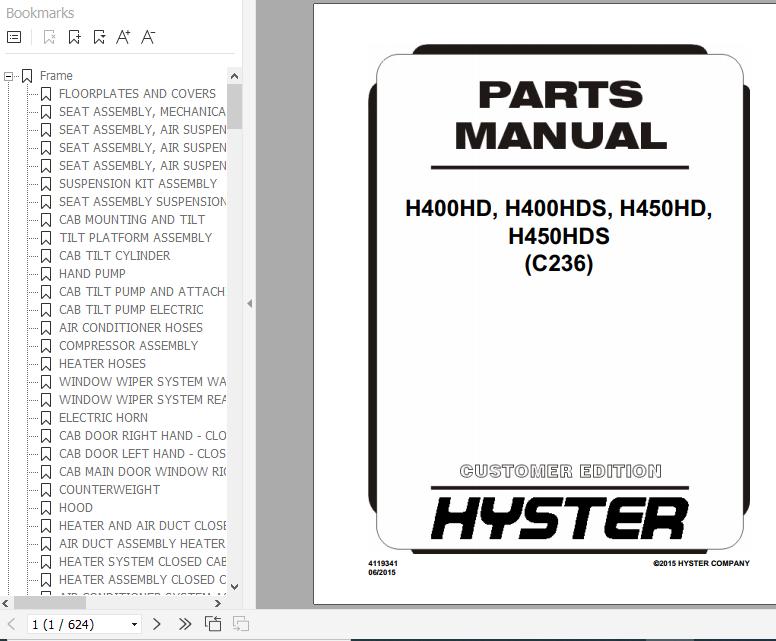Click bookmark icon beside ELECTRIC HORN
Viewport: 776px width, 641px height.
(46, 418)
